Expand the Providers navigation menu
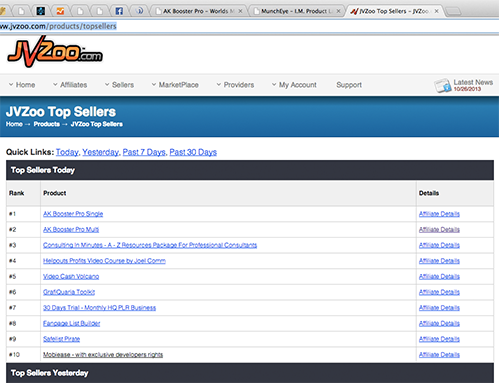Image resolution: width=499 pixels, height=383 pixels. [235, 85]
